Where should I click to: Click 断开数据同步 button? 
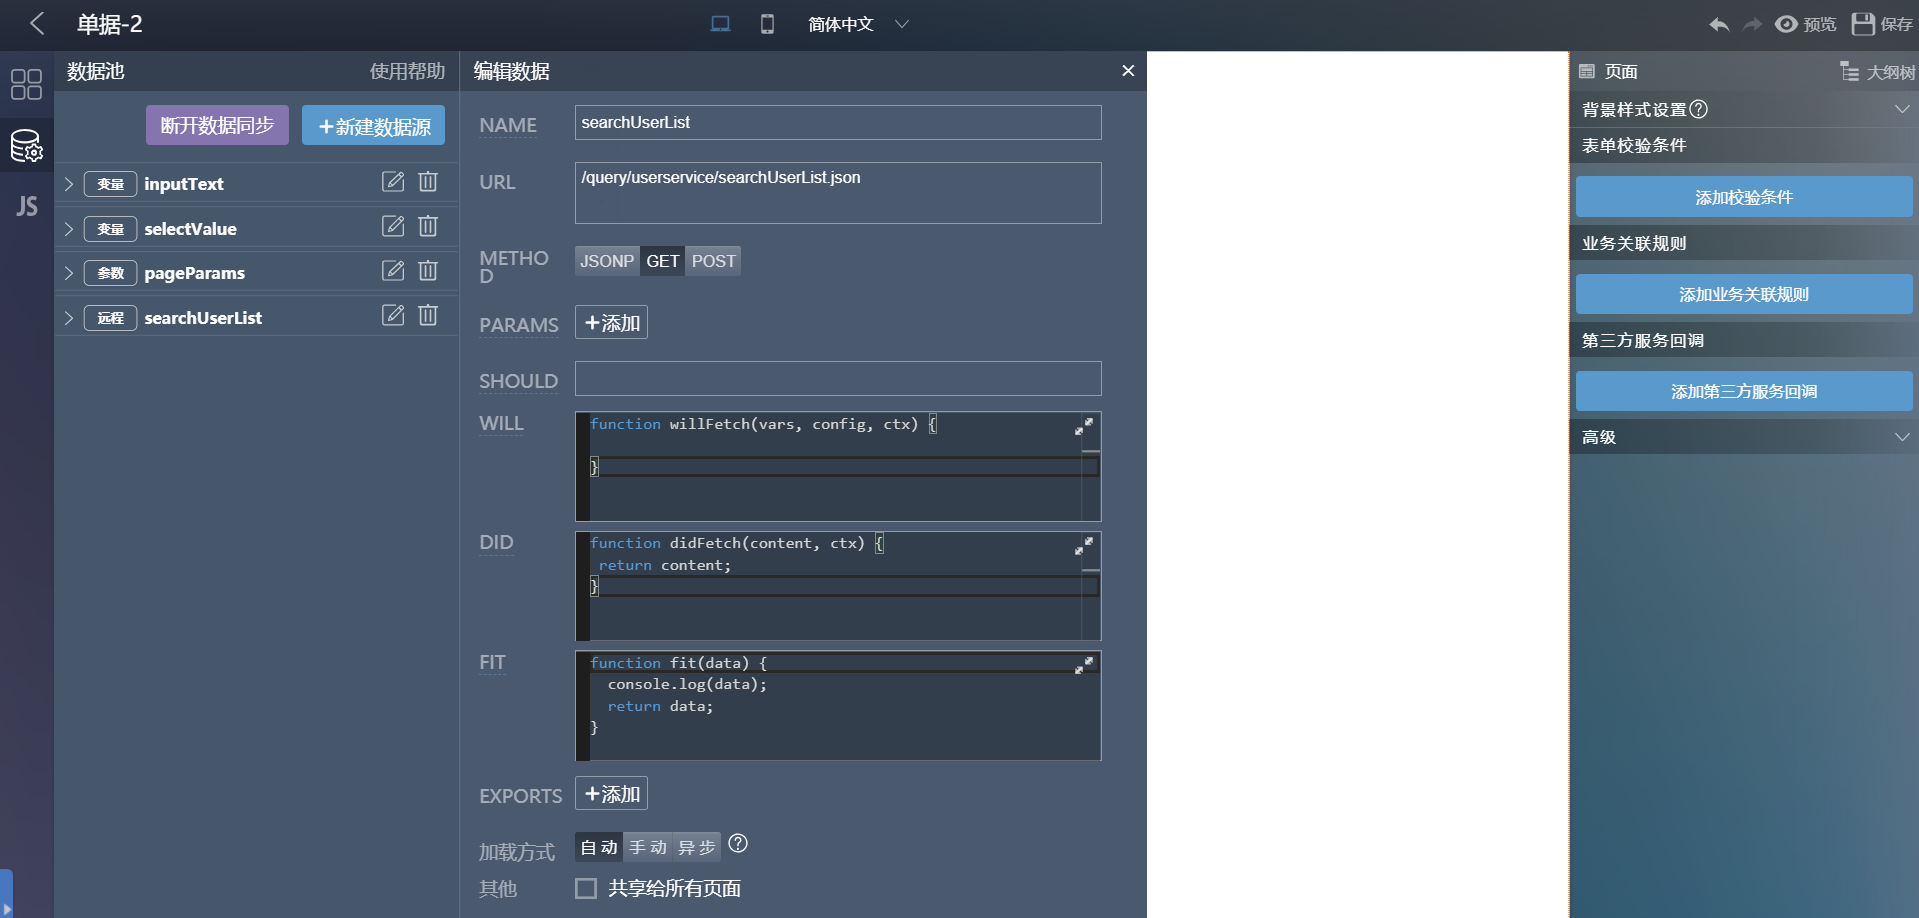click(x=217, y=125)
